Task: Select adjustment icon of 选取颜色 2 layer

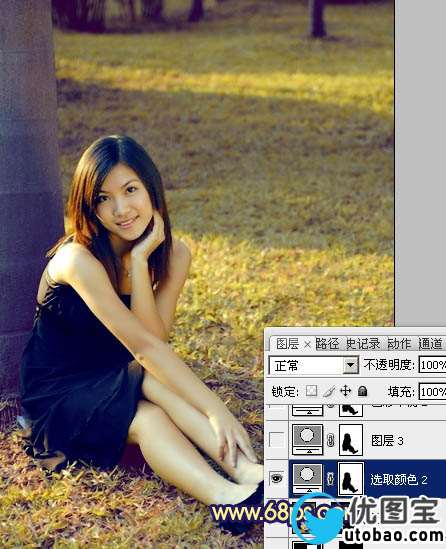Action: pyautogui.click(x=307, y=479)
